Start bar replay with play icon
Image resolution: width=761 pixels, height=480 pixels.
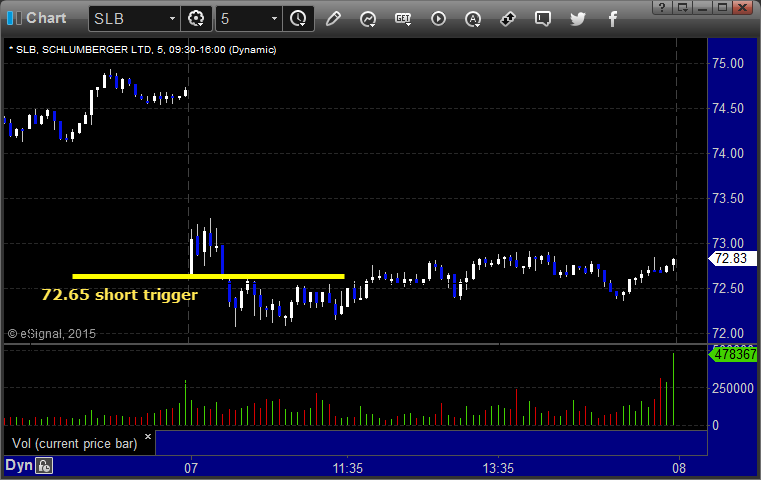click(438, 19)
